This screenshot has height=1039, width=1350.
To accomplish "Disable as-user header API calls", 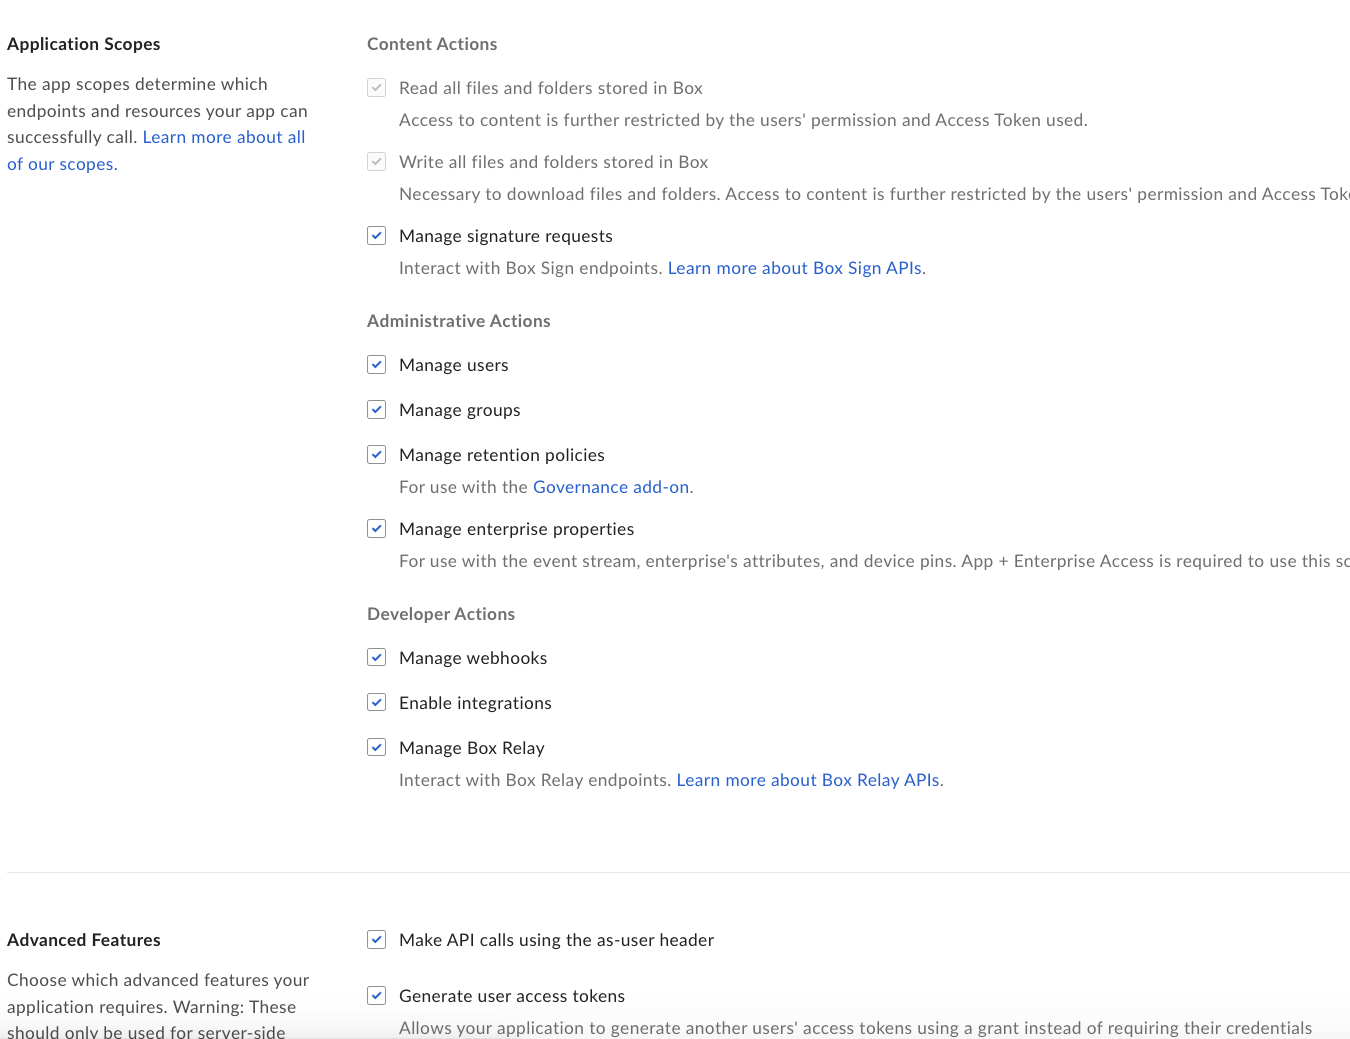I will (377, 940).
